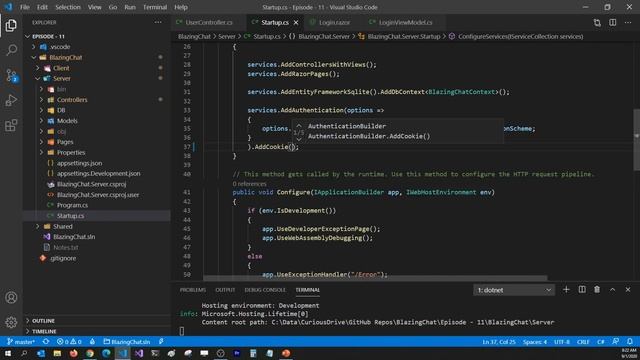The height and width of the screenshot is (360, 640).
Task: Switch to DEBUG CONSOLE panel tab
Action: [x=265, y=290]
